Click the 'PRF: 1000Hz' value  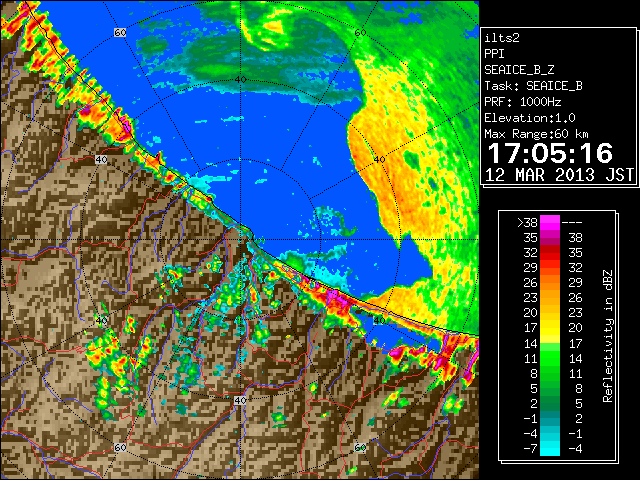click(523, 102)
